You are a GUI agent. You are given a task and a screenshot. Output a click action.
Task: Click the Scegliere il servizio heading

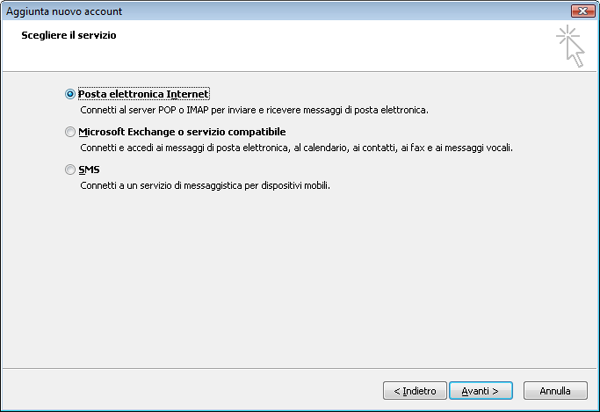coord(69,35)
